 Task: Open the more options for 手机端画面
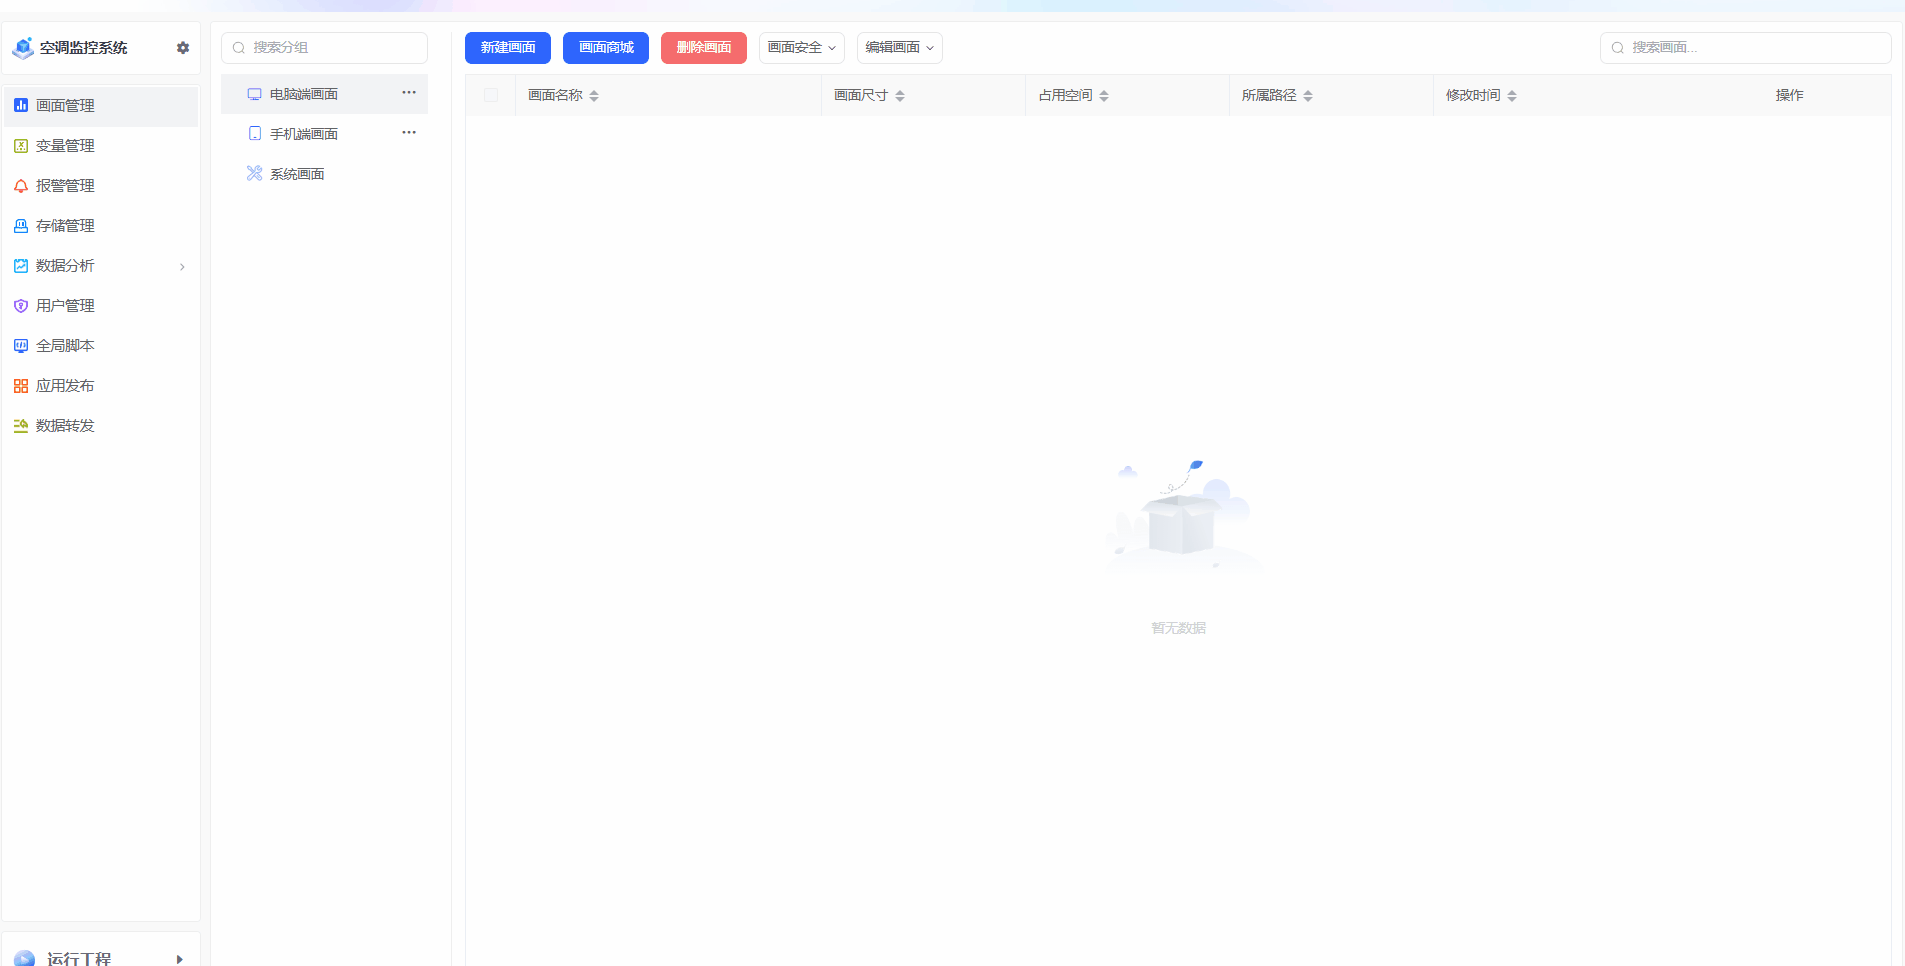tap(409, 133)
